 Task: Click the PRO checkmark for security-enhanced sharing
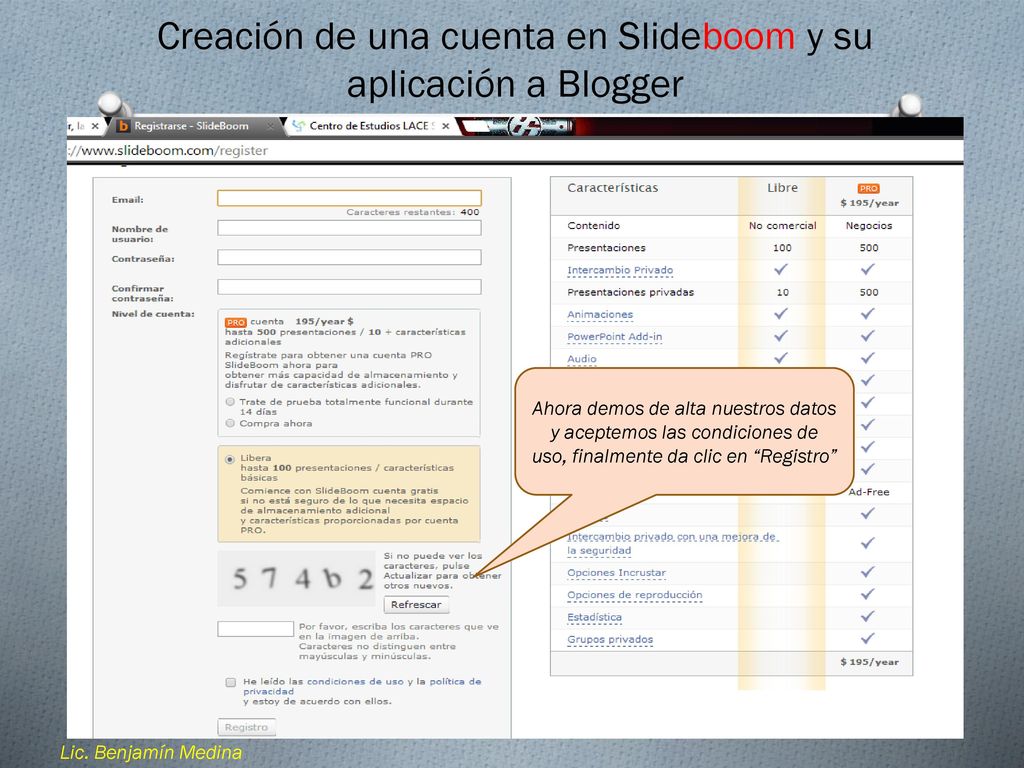point(867,543)
